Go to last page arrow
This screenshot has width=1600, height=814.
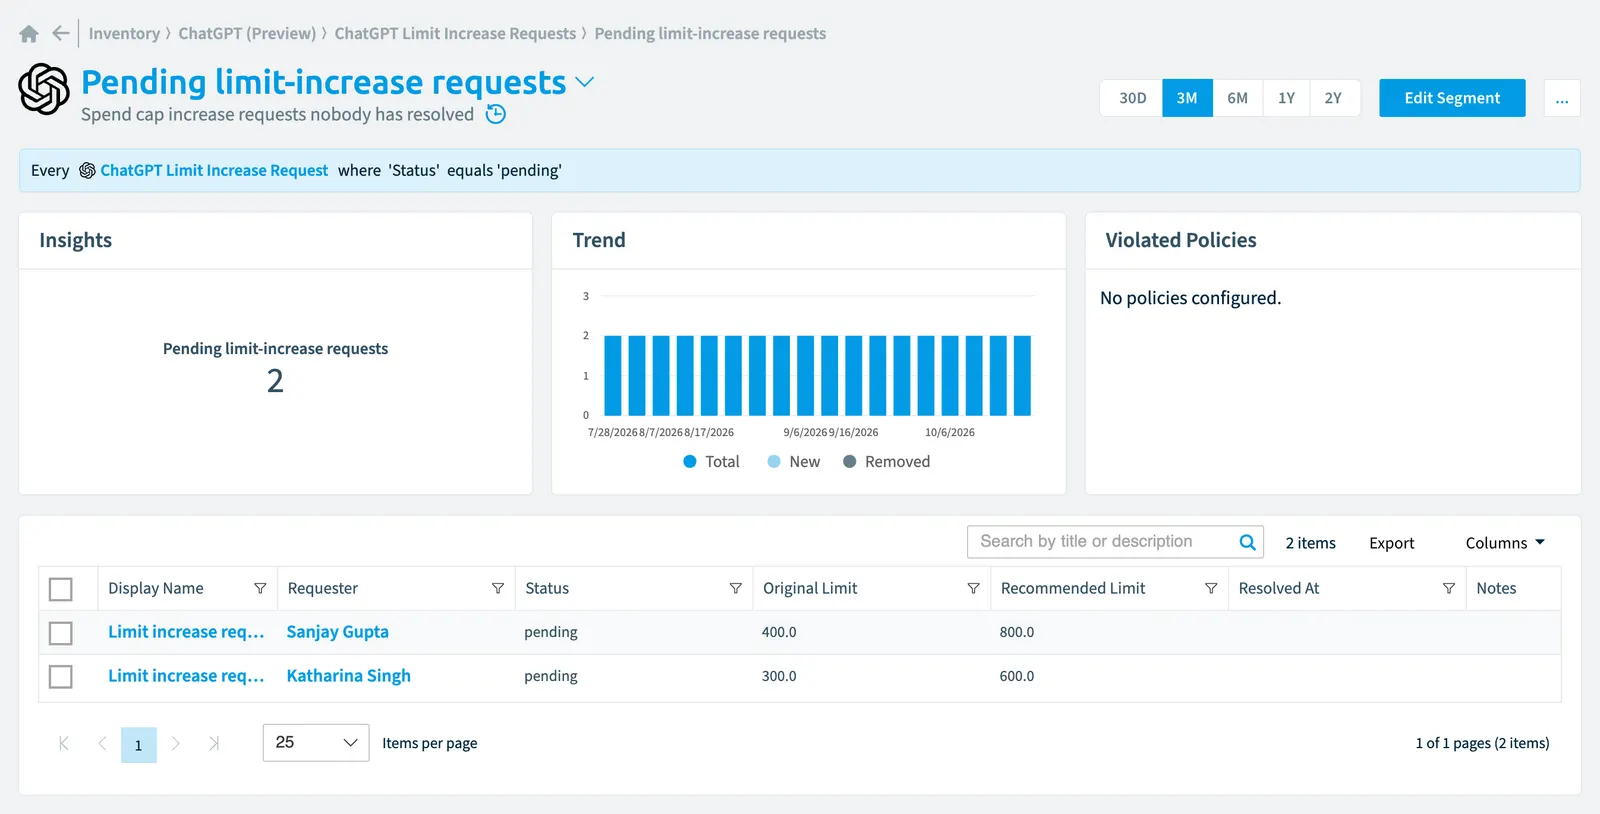[214, 743]
